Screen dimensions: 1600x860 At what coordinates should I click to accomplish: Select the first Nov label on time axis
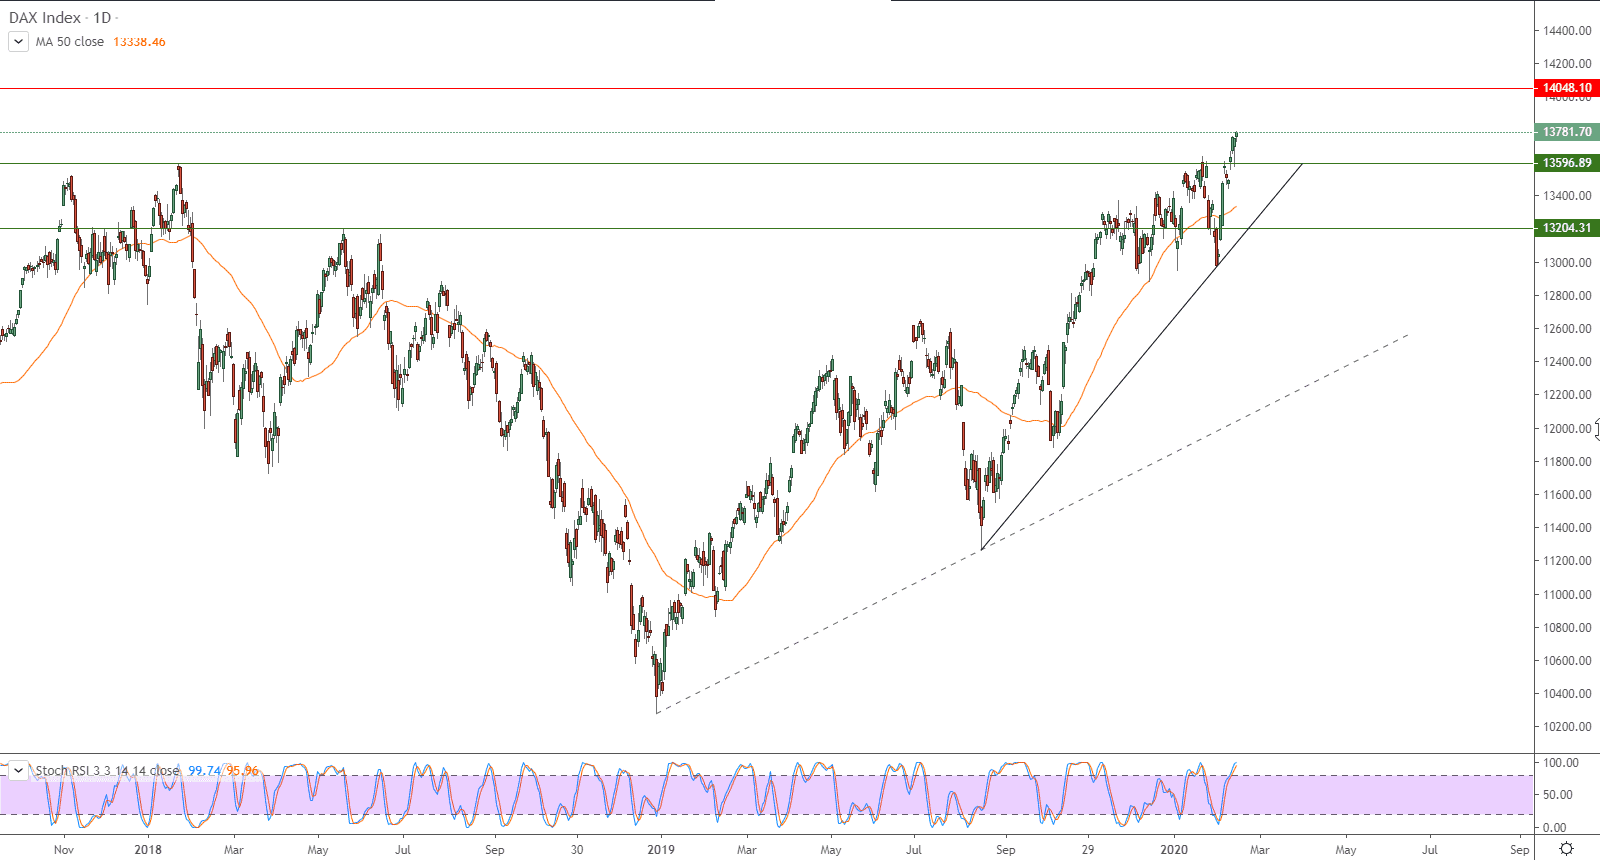point(64,850)
